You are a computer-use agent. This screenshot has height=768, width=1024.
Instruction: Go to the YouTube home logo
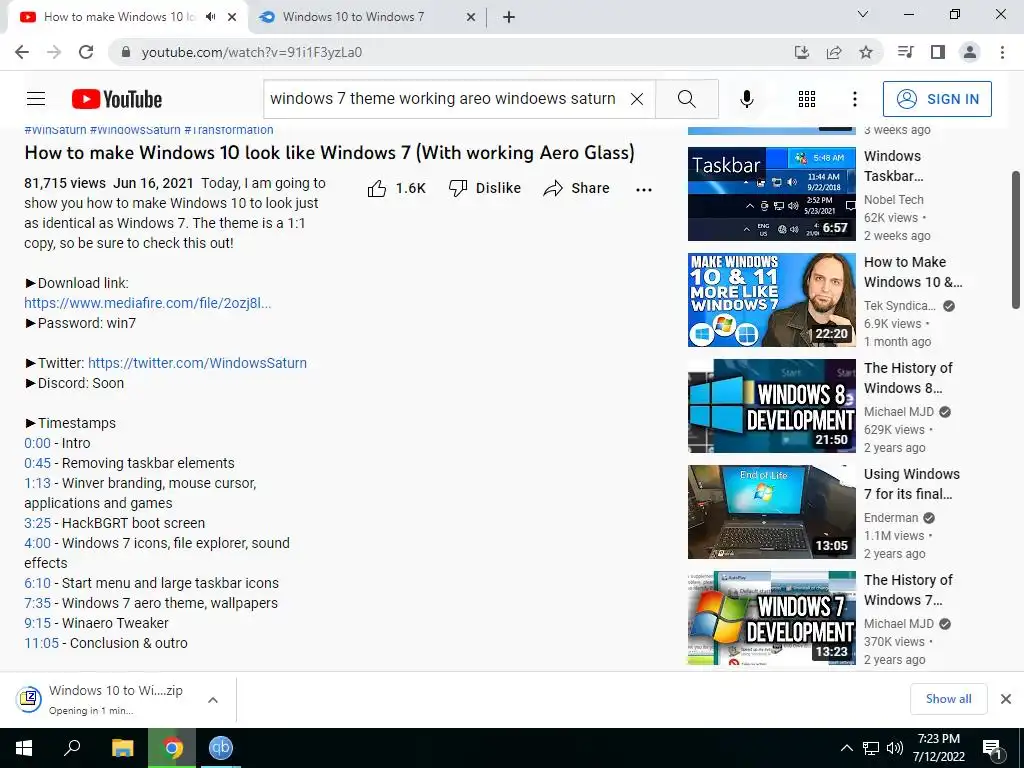[x=117, y=99]
